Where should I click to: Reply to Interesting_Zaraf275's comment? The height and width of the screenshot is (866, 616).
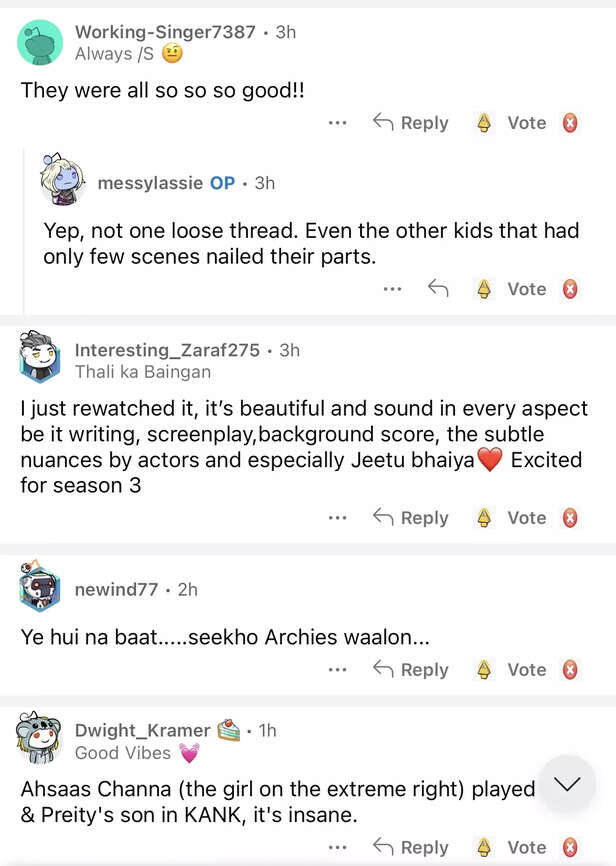[x=410, y=518]
